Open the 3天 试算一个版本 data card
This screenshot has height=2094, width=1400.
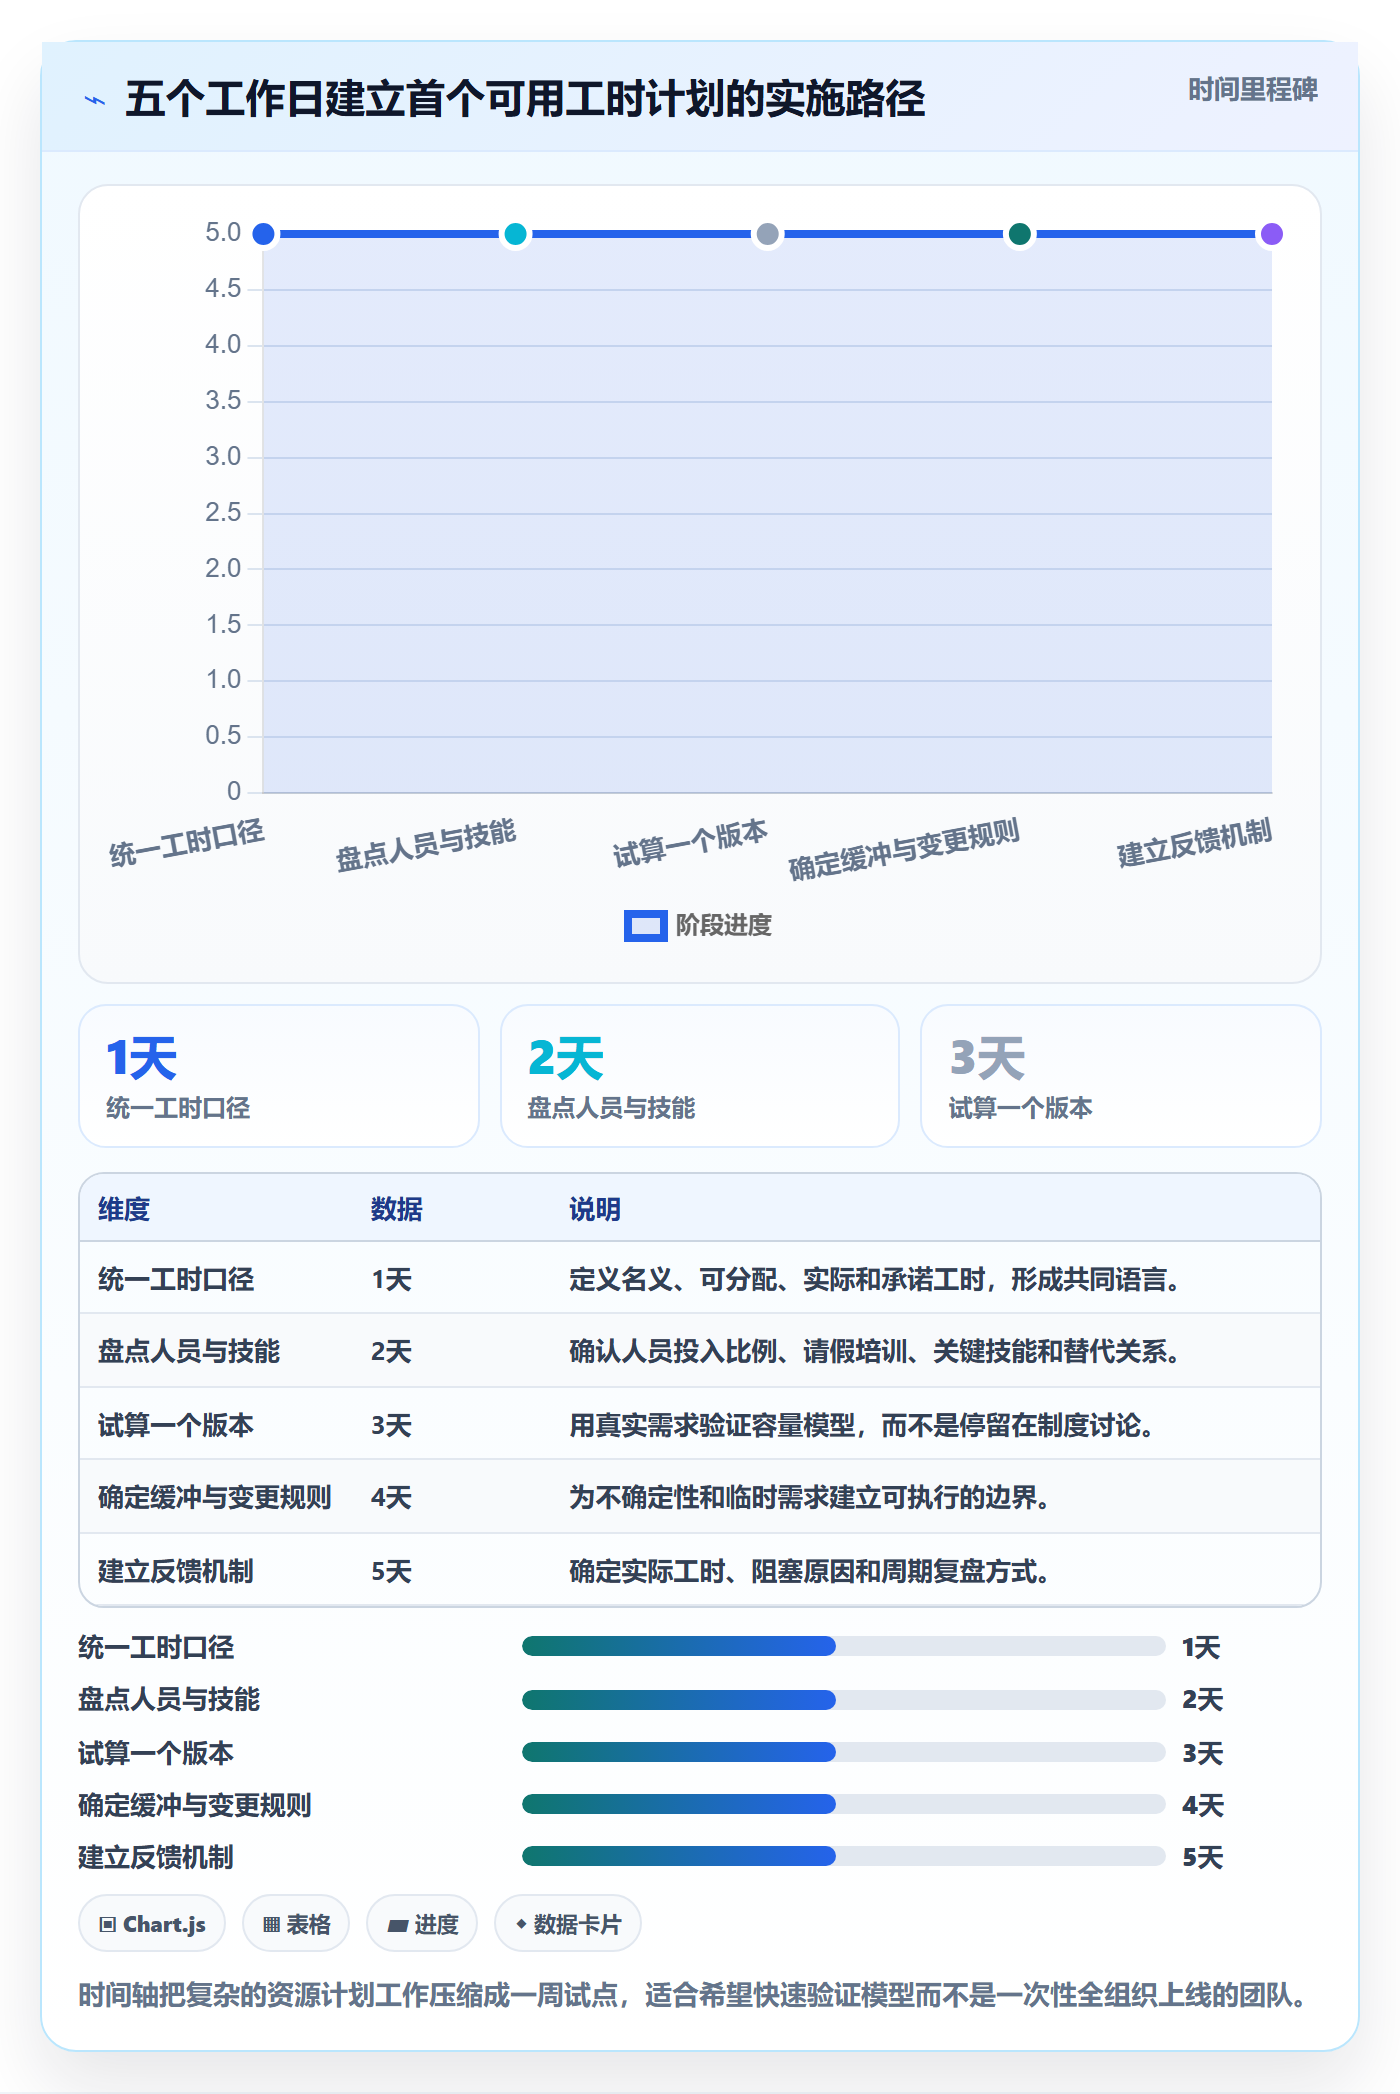pyautogui.click(x=1121, y=1076)
